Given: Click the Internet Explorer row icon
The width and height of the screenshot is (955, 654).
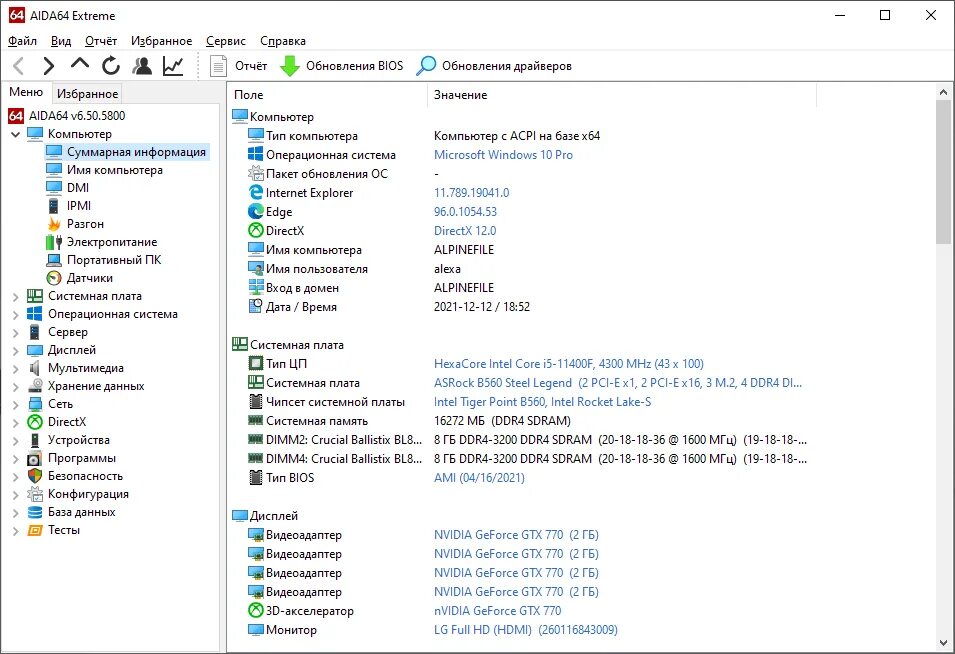Looking at the screenshot, I should pyautogui.click(x=256, y=192).
